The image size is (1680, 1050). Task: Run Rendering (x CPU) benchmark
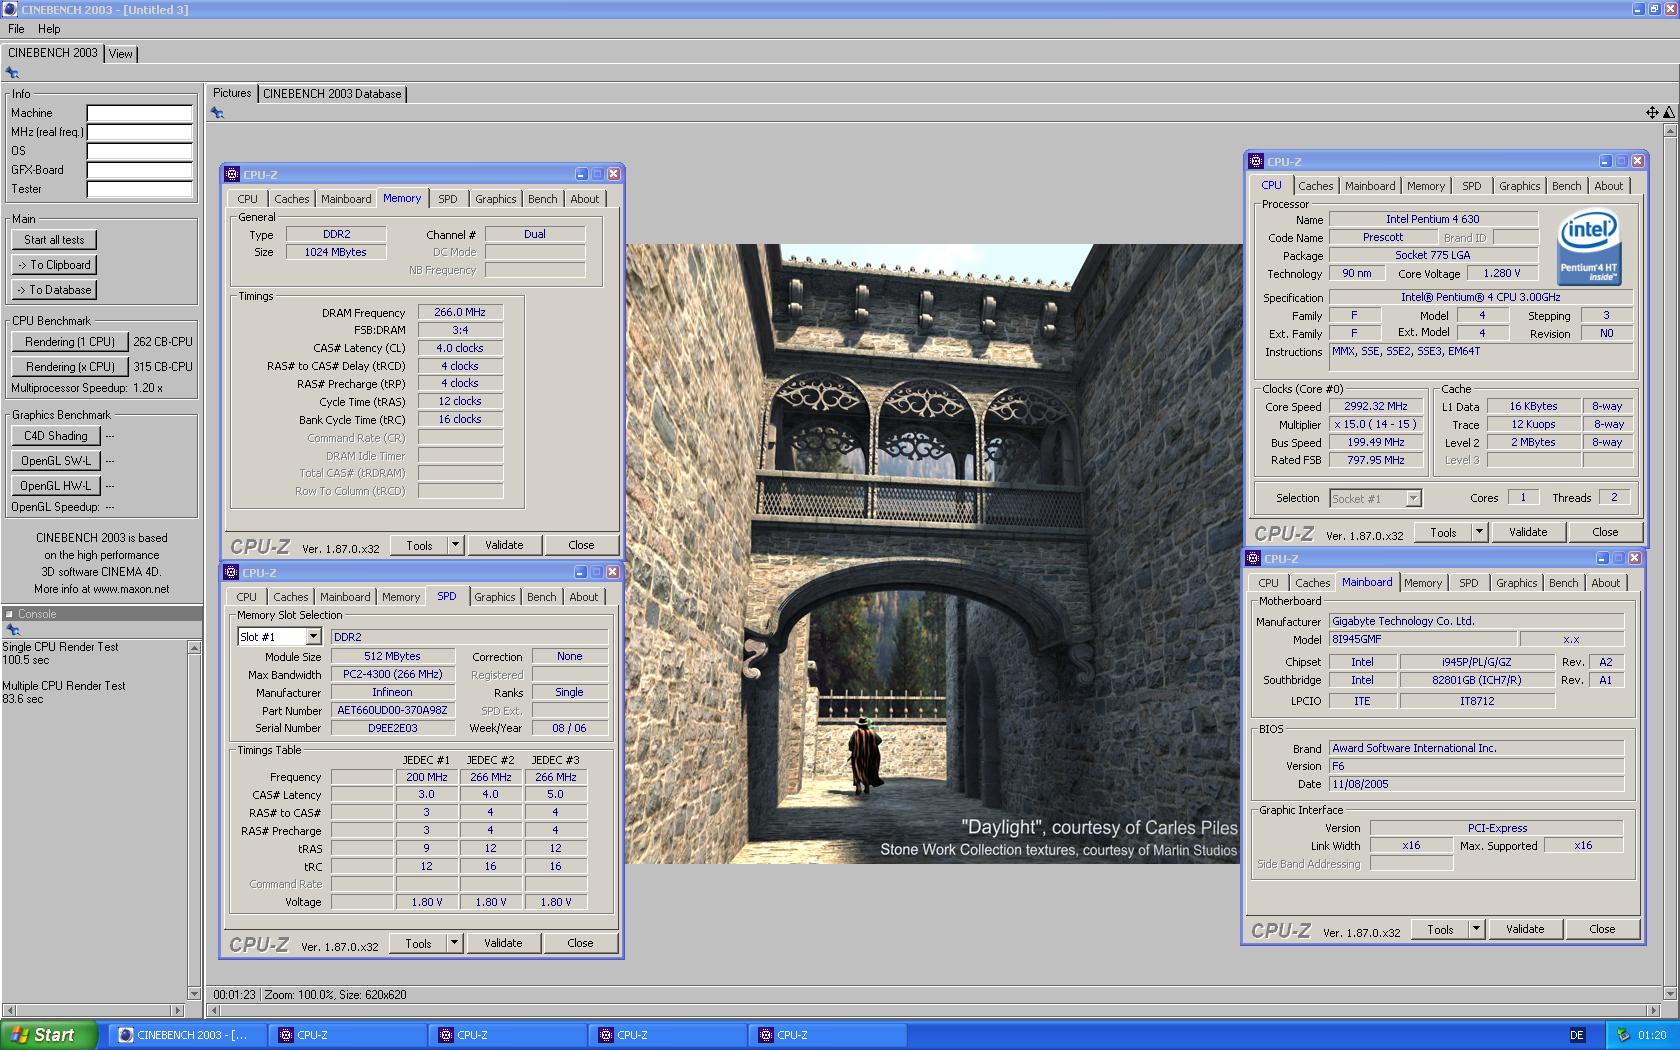tap(70, 367)
